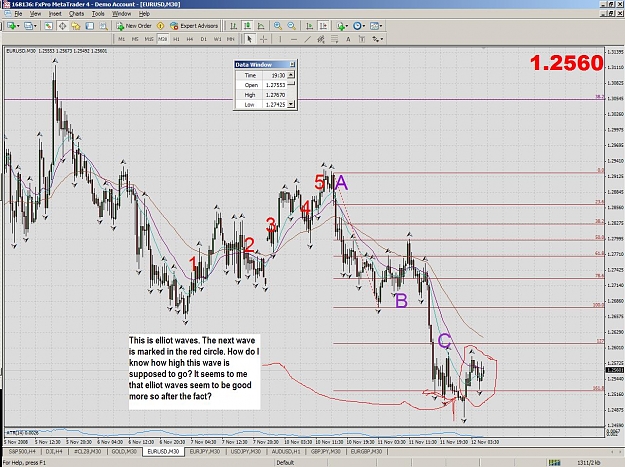This screenshot has width=625, height=467.
Task: Toggle the Expert Advisors button
Action: (194, 26)
